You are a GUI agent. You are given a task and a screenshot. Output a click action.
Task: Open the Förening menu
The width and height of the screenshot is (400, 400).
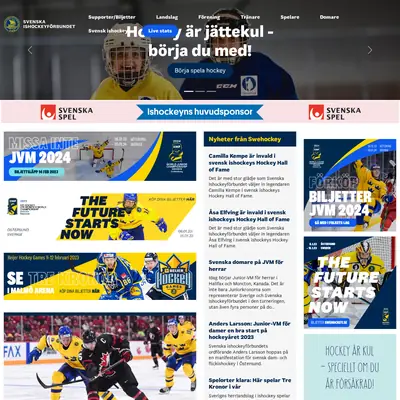click(x=209, y=17)
